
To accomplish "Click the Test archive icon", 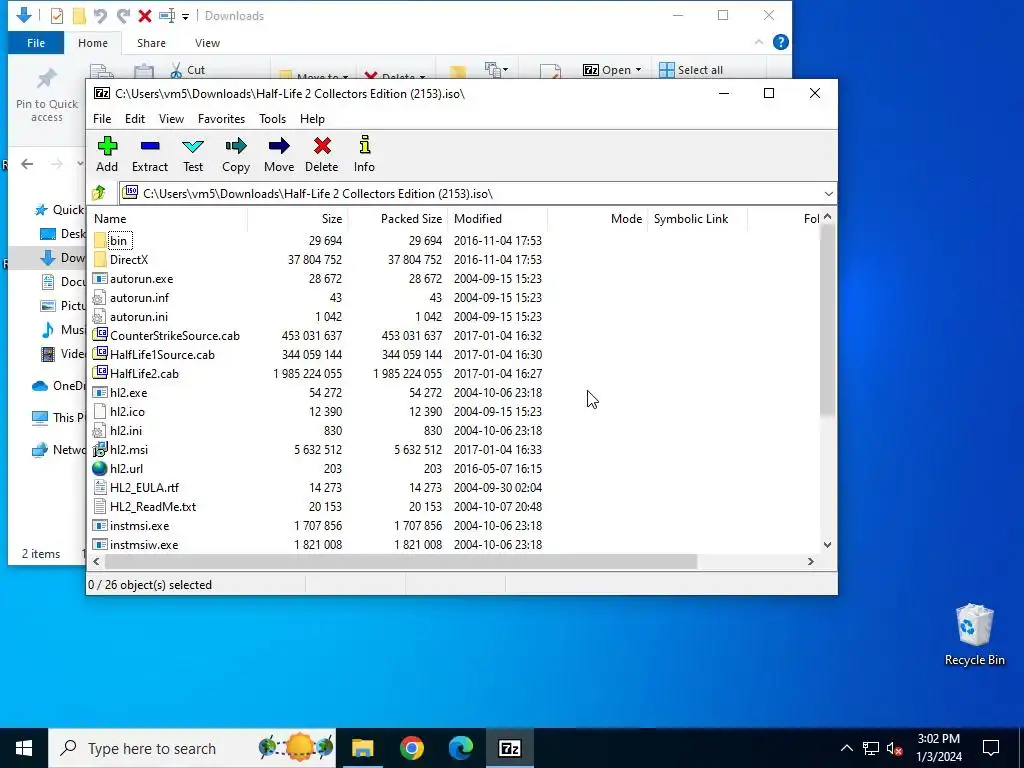I will pos(193,146).
